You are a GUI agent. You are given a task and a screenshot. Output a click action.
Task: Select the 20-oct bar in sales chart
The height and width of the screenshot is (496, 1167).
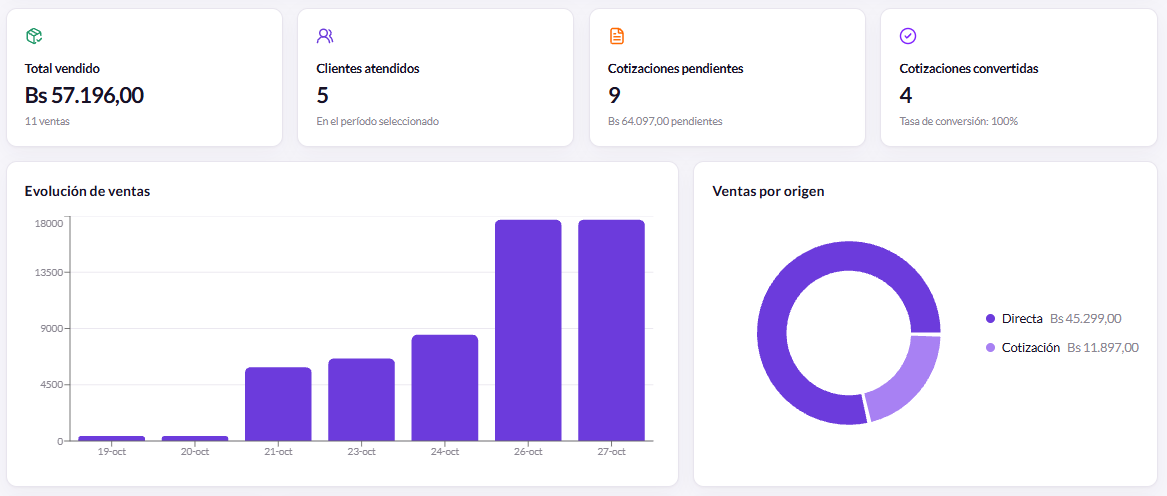pos(195,438)
